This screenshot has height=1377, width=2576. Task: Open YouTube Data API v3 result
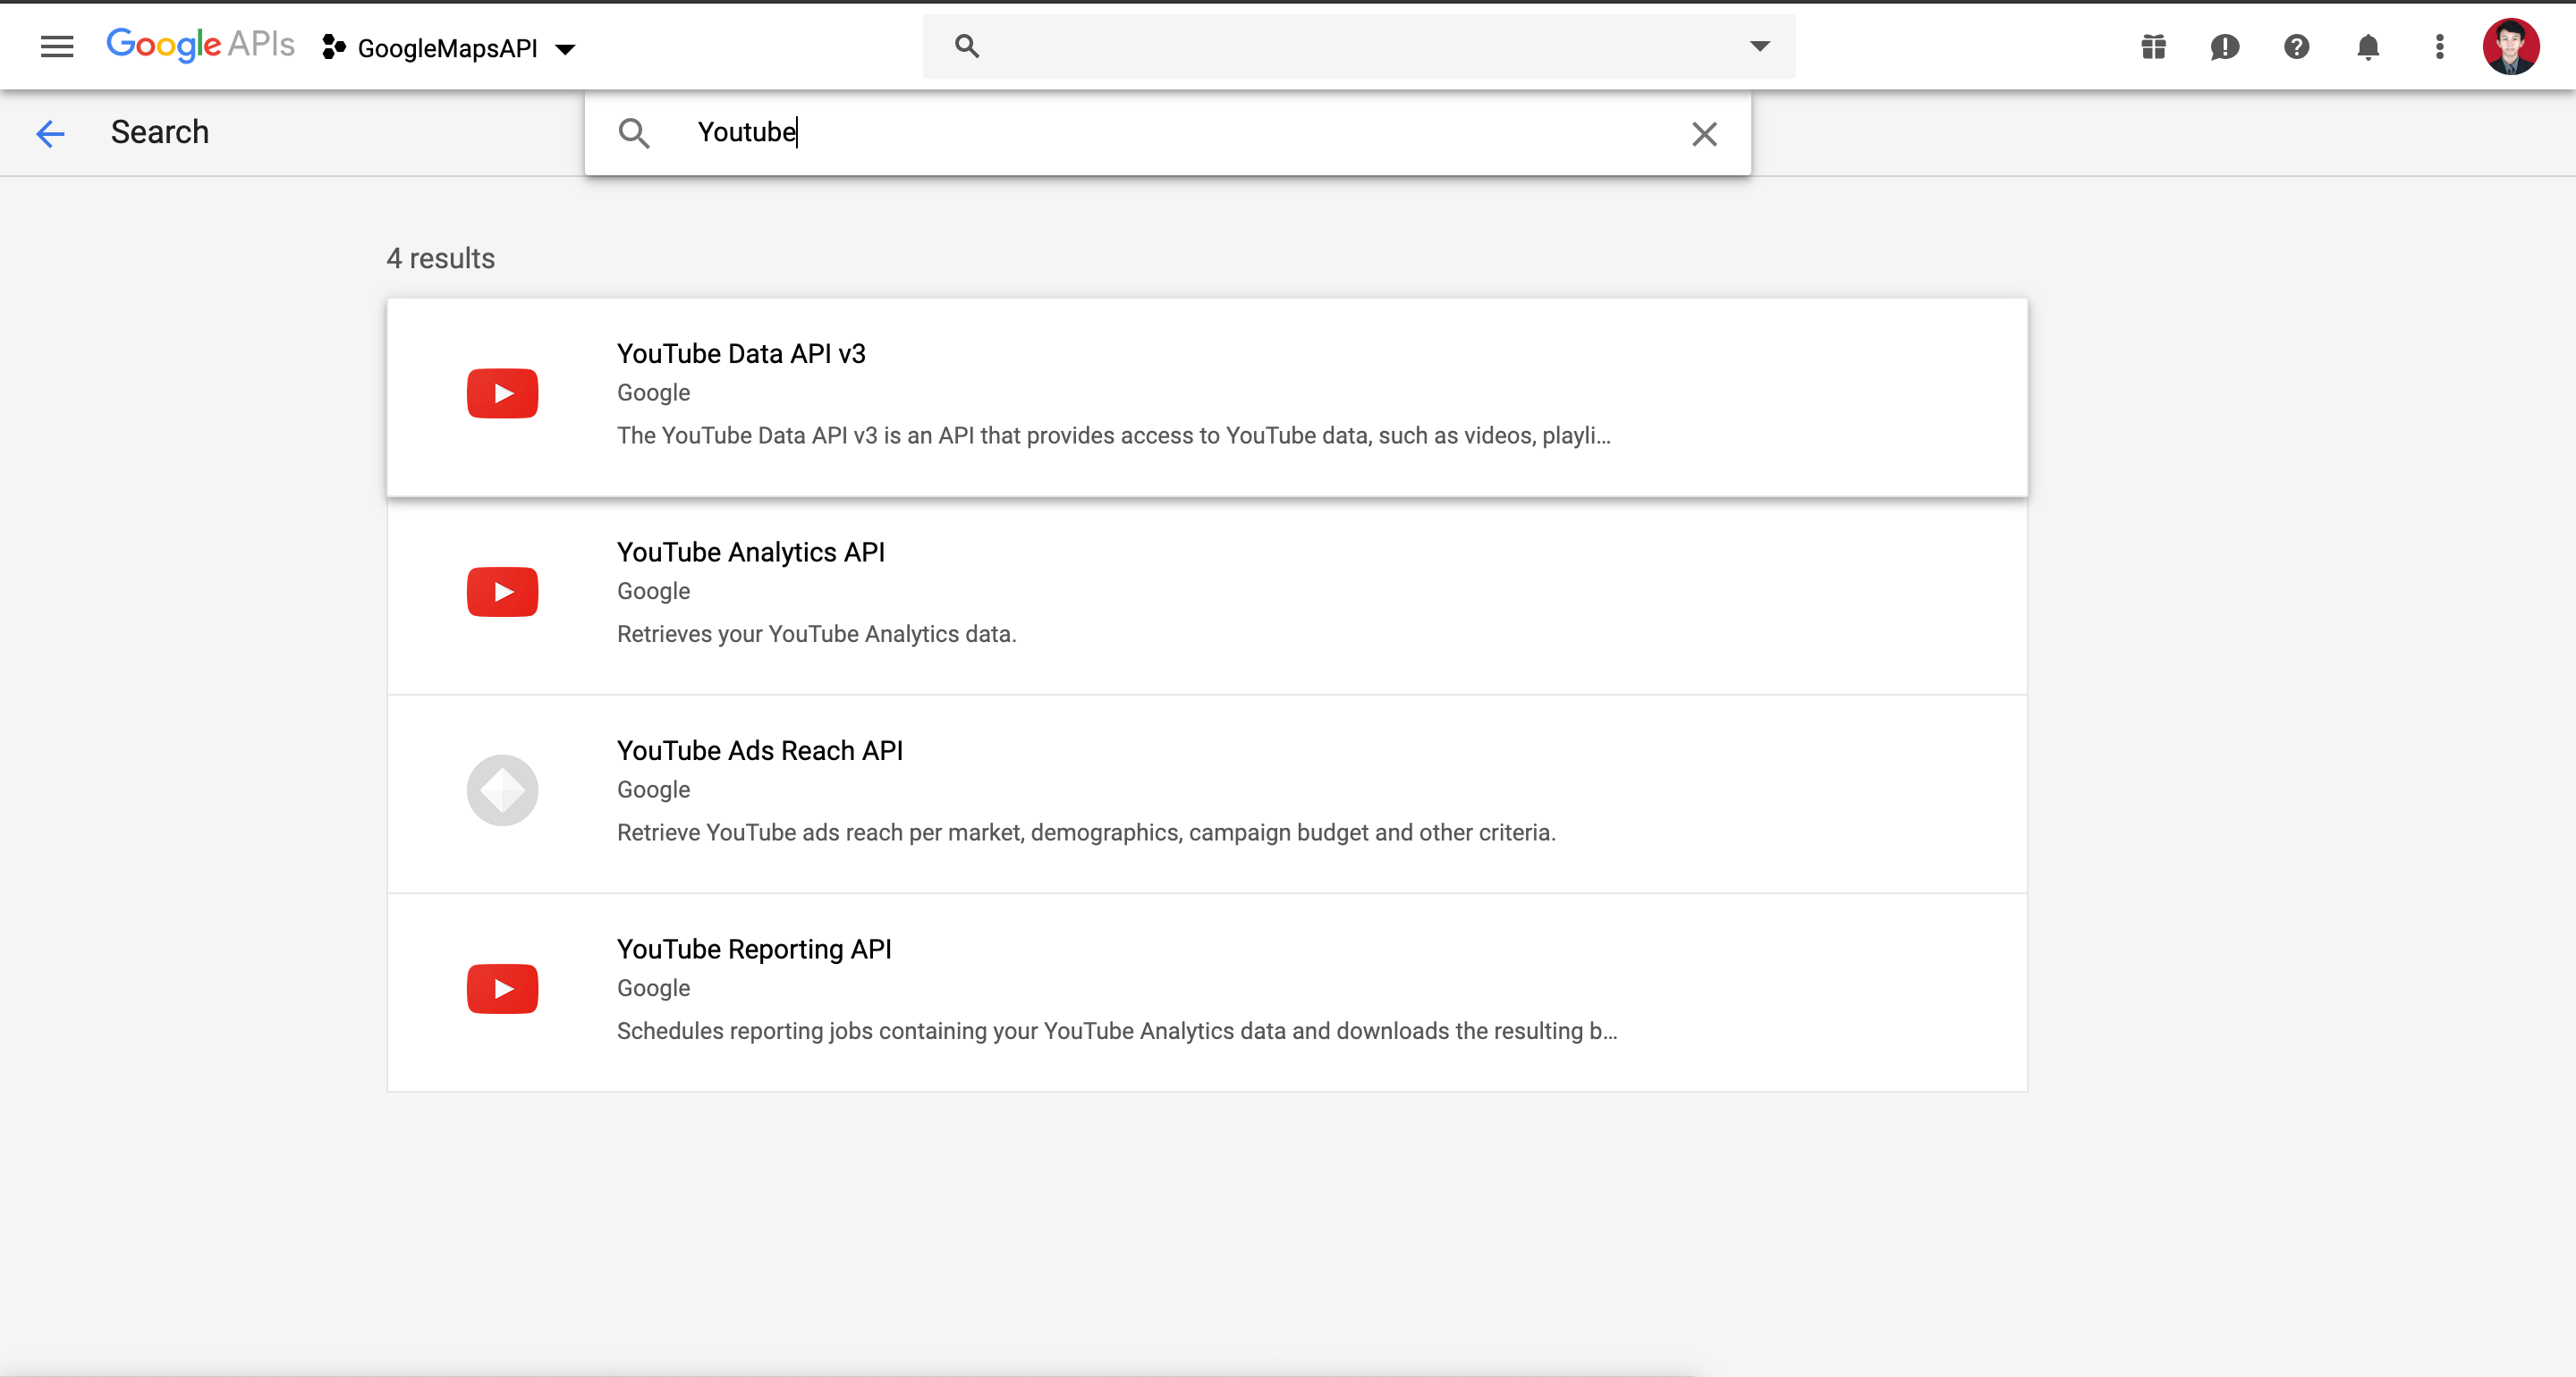[1207, 397]
